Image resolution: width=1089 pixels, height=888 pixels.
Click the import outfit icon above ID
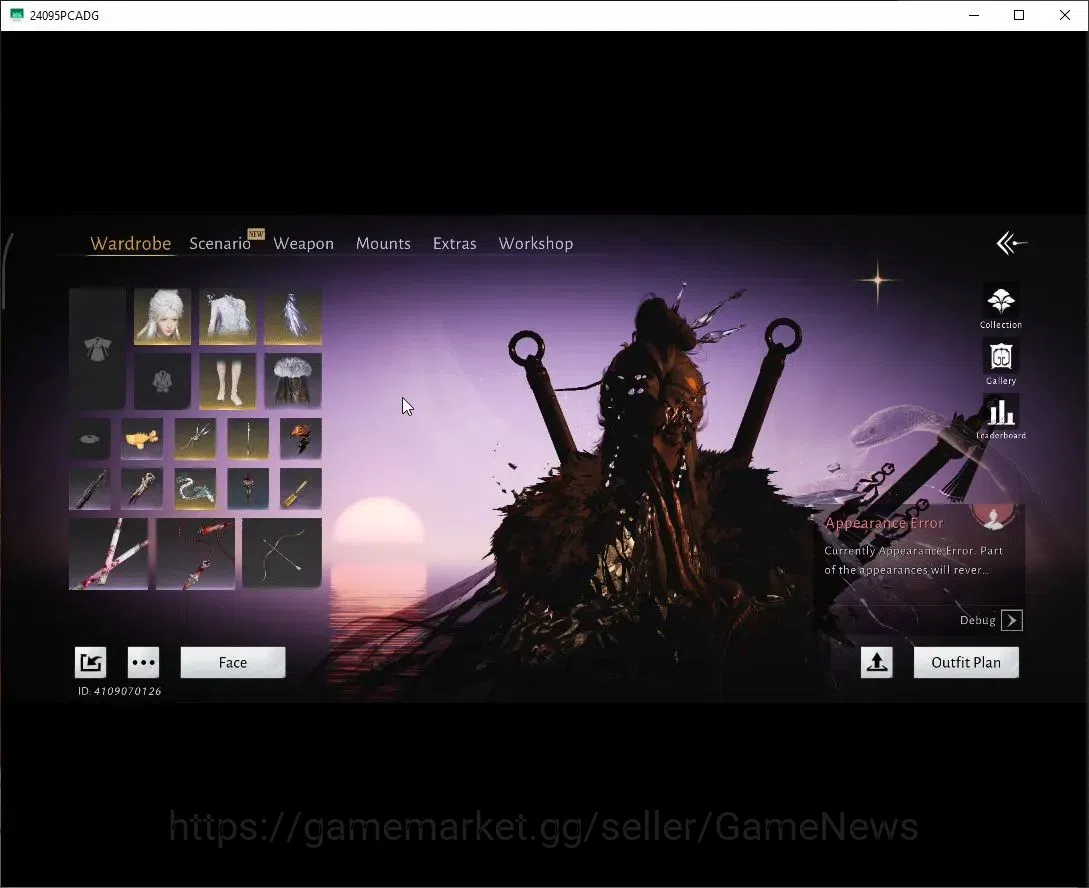click(x=90, y=662)
